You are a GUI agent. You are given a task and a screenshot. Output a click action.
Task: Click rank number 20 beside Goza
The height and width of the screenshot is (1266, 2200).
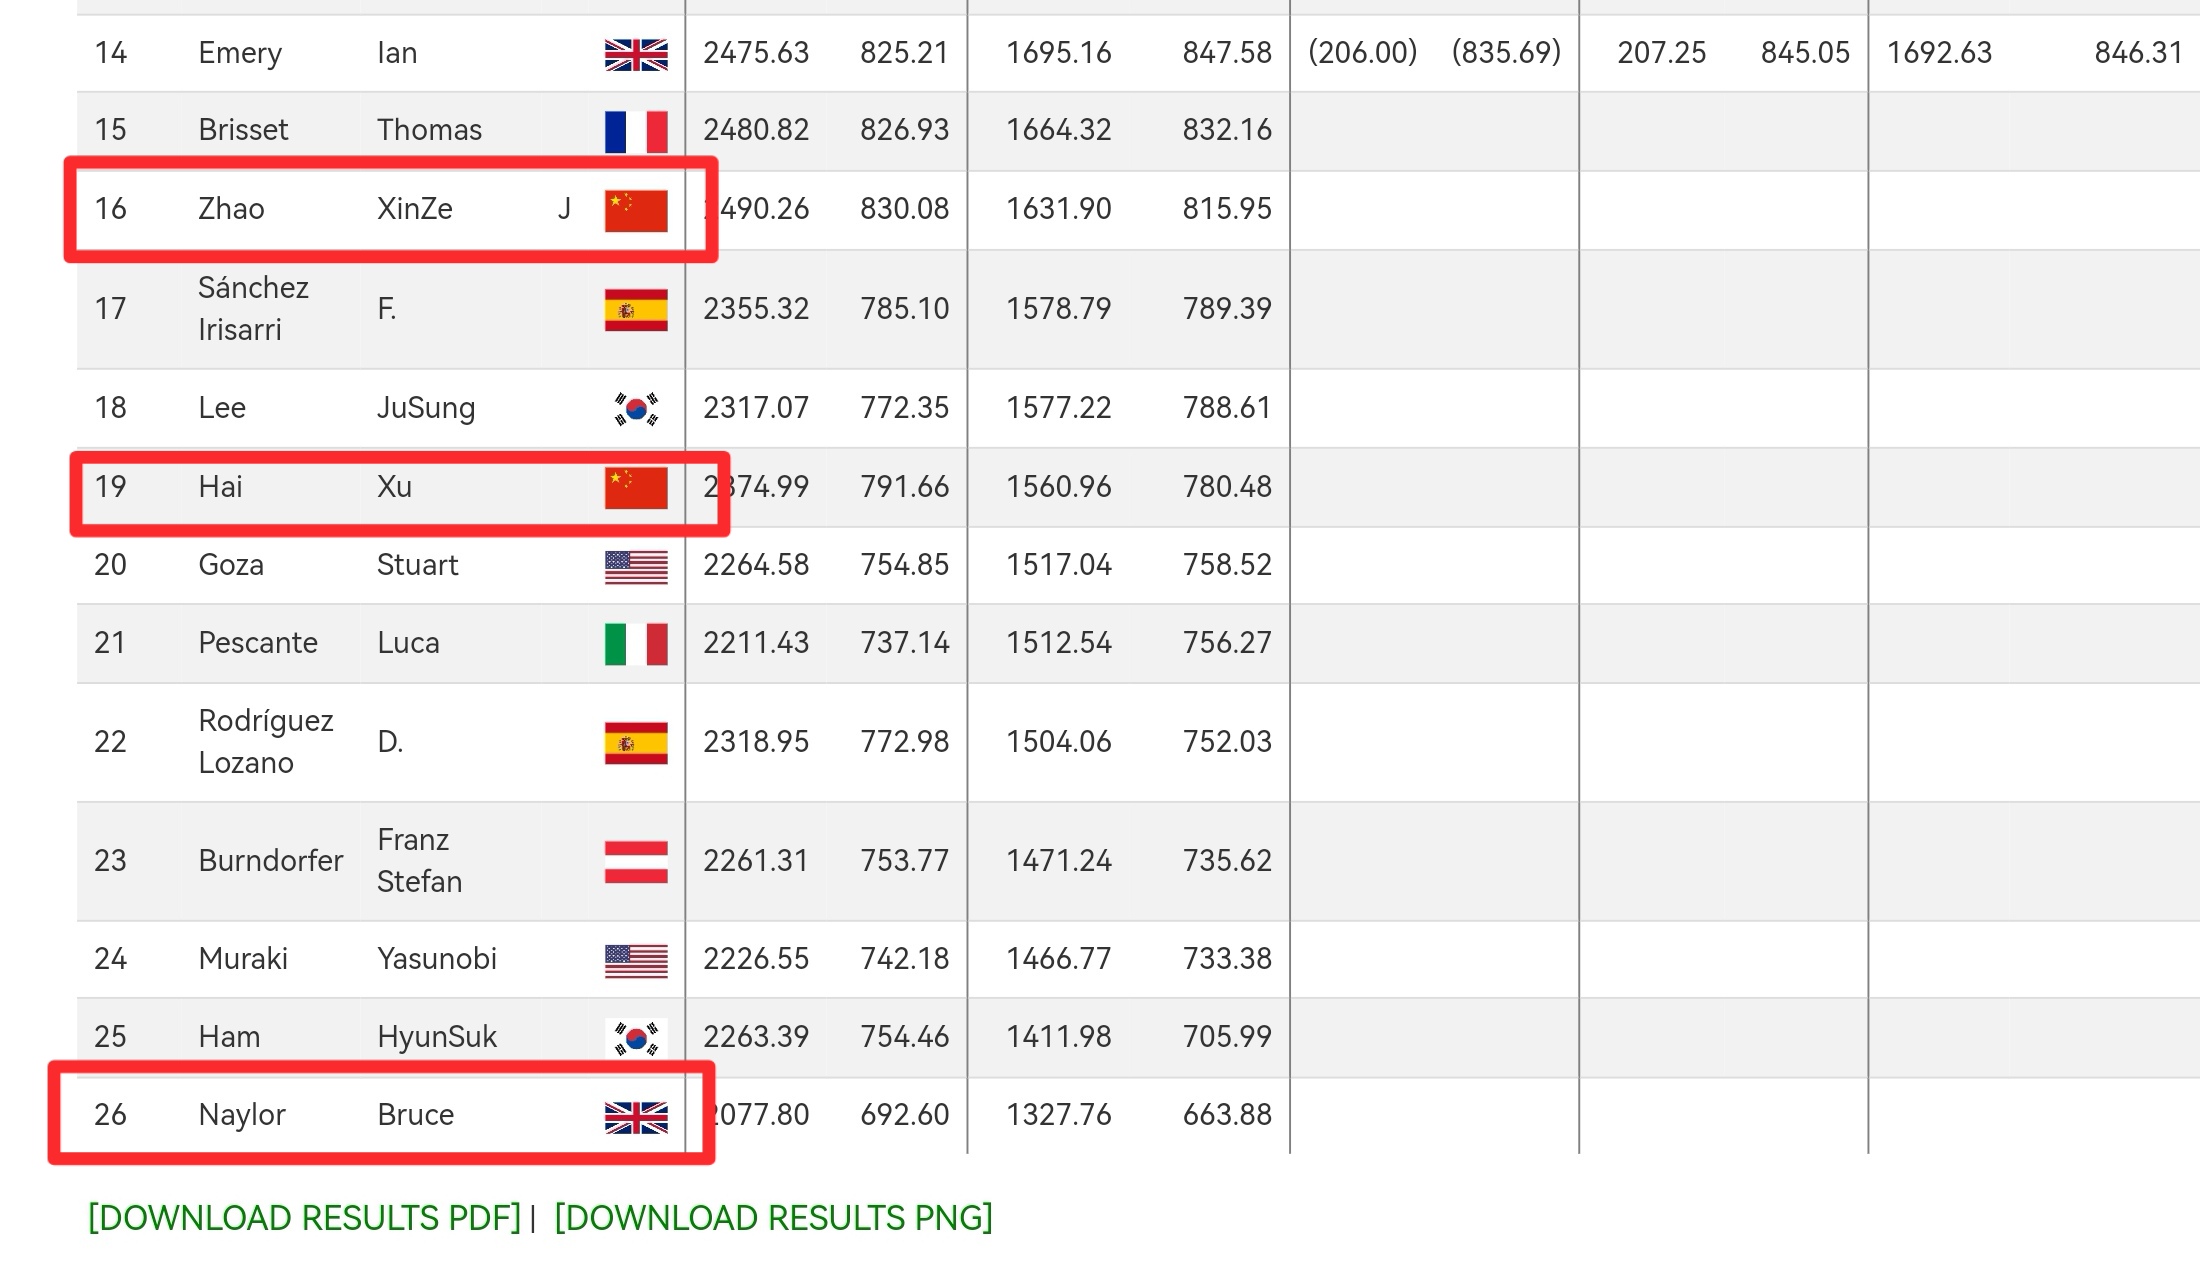click(112, 564)
